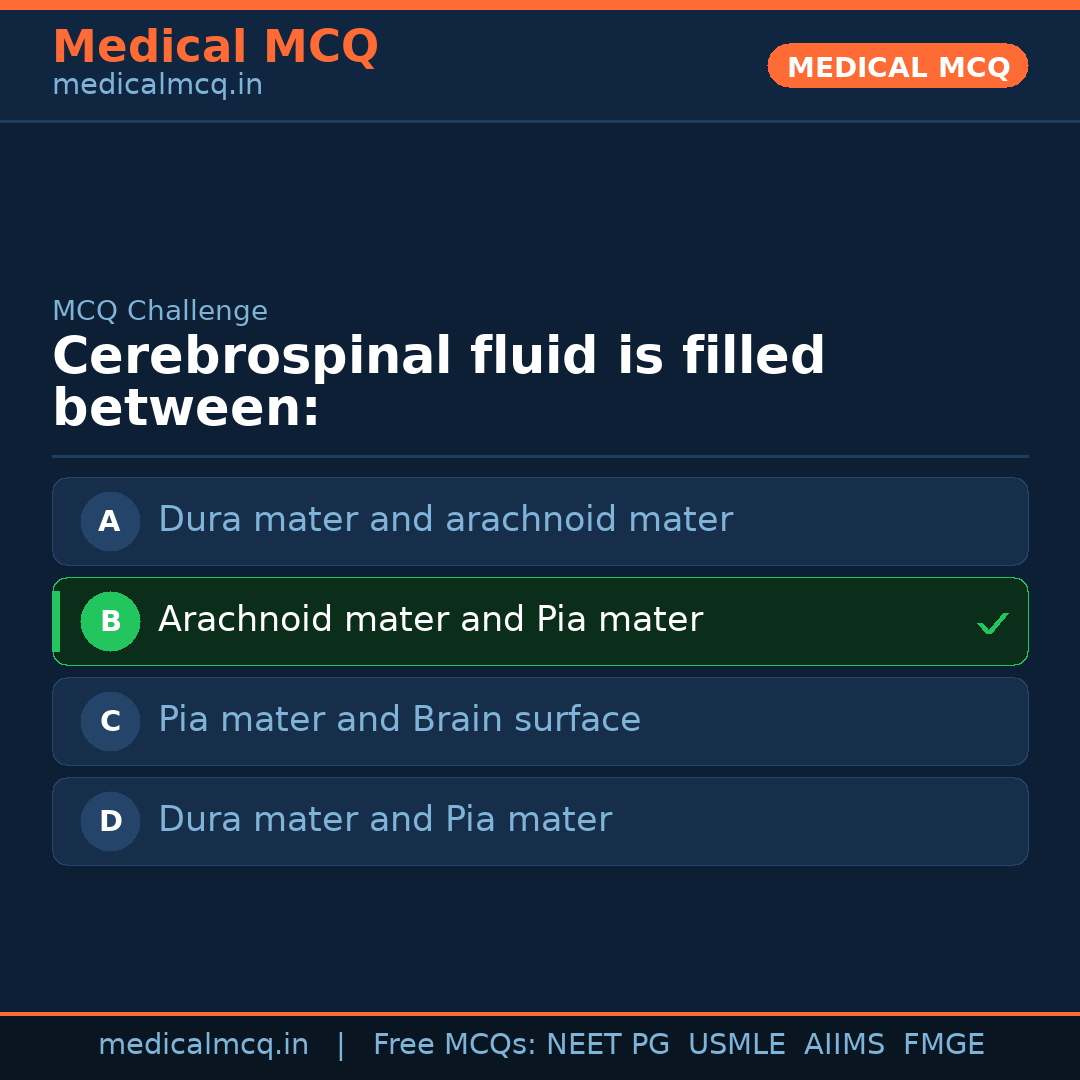Select USMLE in the footer
The width and height of the screenshot is (1080, 1080).
point(736,1045)
